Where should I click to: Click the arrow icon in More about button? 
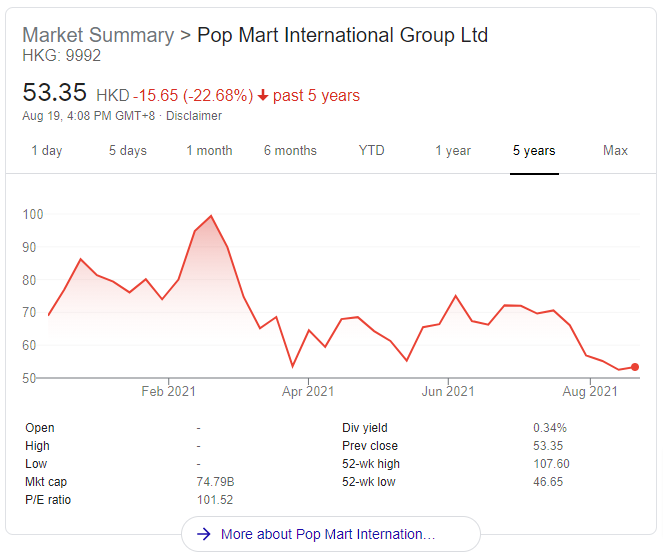tap(204, 534)
